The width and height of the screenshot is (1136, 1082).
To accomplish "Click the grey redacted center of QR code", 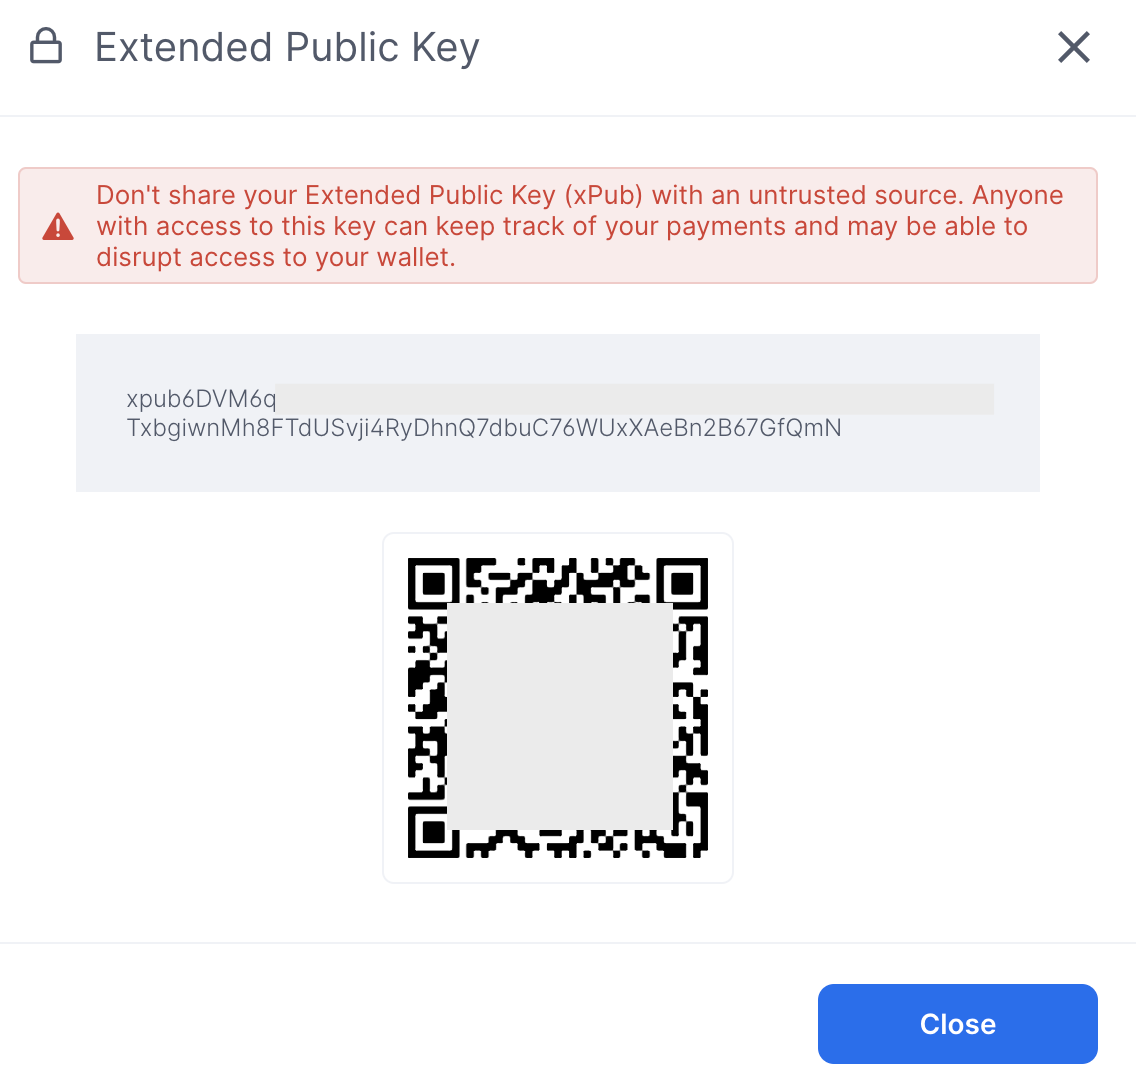I will tap(559, 716).
